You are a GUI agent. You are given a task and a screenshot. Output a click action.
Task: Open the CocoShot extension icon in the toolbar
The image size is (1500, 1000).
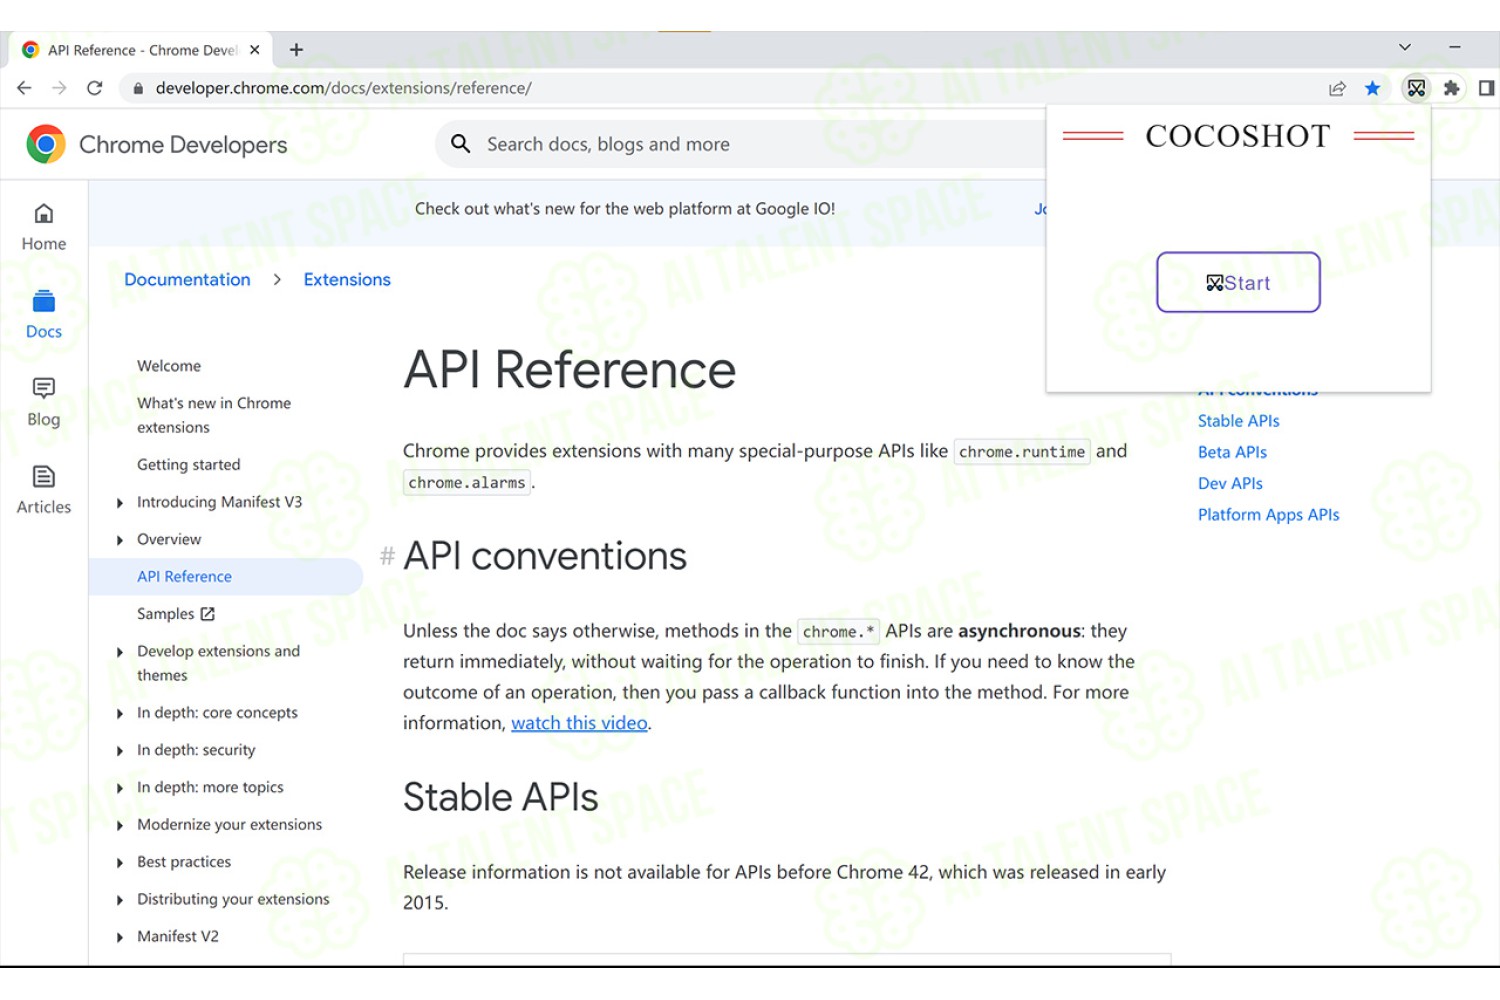point(1416,88)
